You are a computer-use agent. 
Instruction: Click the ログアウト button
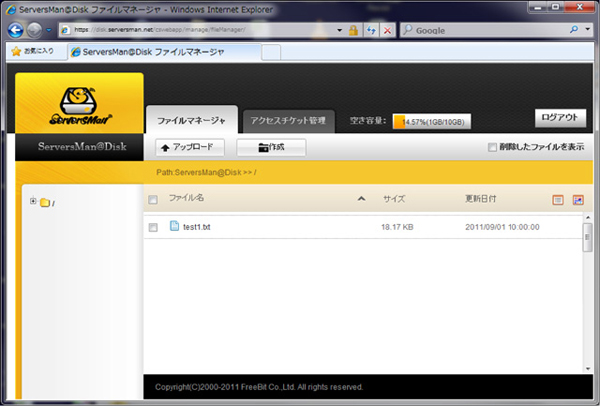click(559, 118)
